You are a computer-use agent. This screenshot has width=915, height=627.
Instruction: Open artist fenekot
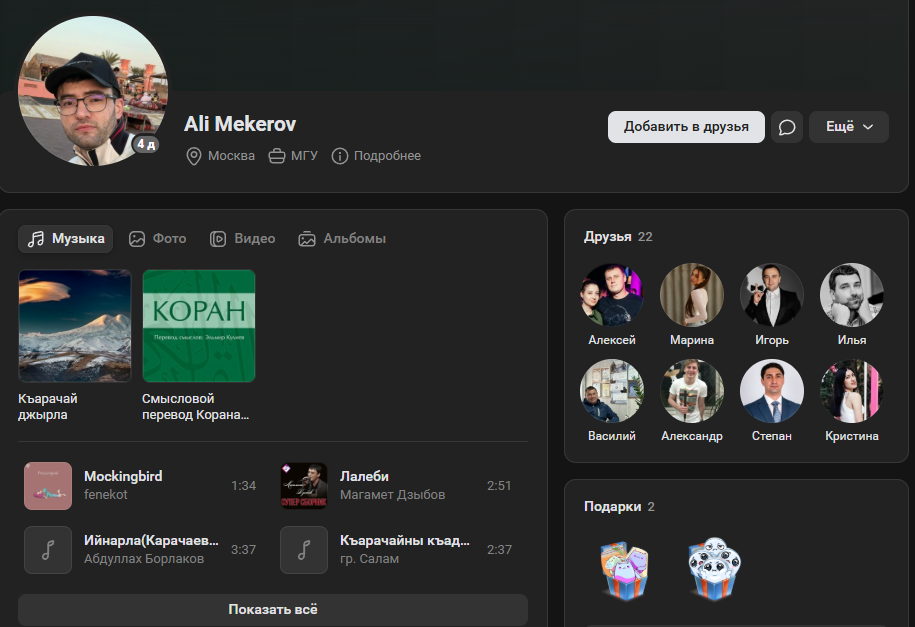[x=106, y=494]
